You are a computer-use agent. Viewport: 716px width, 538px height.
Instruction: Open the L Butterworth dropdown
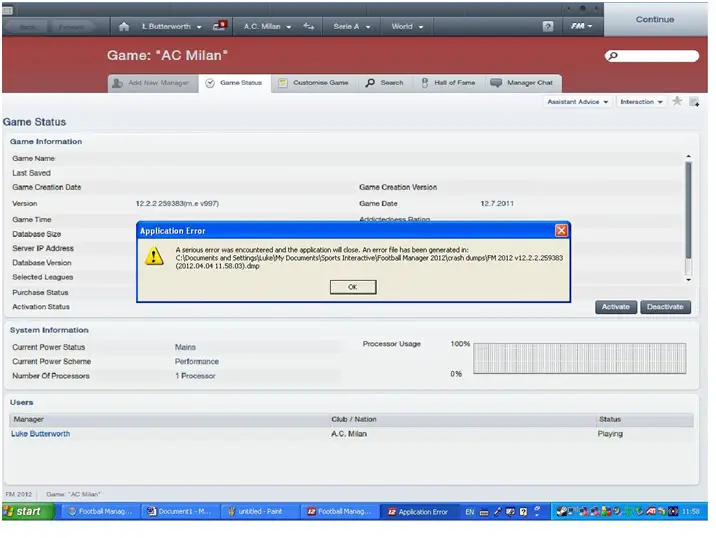171,26
